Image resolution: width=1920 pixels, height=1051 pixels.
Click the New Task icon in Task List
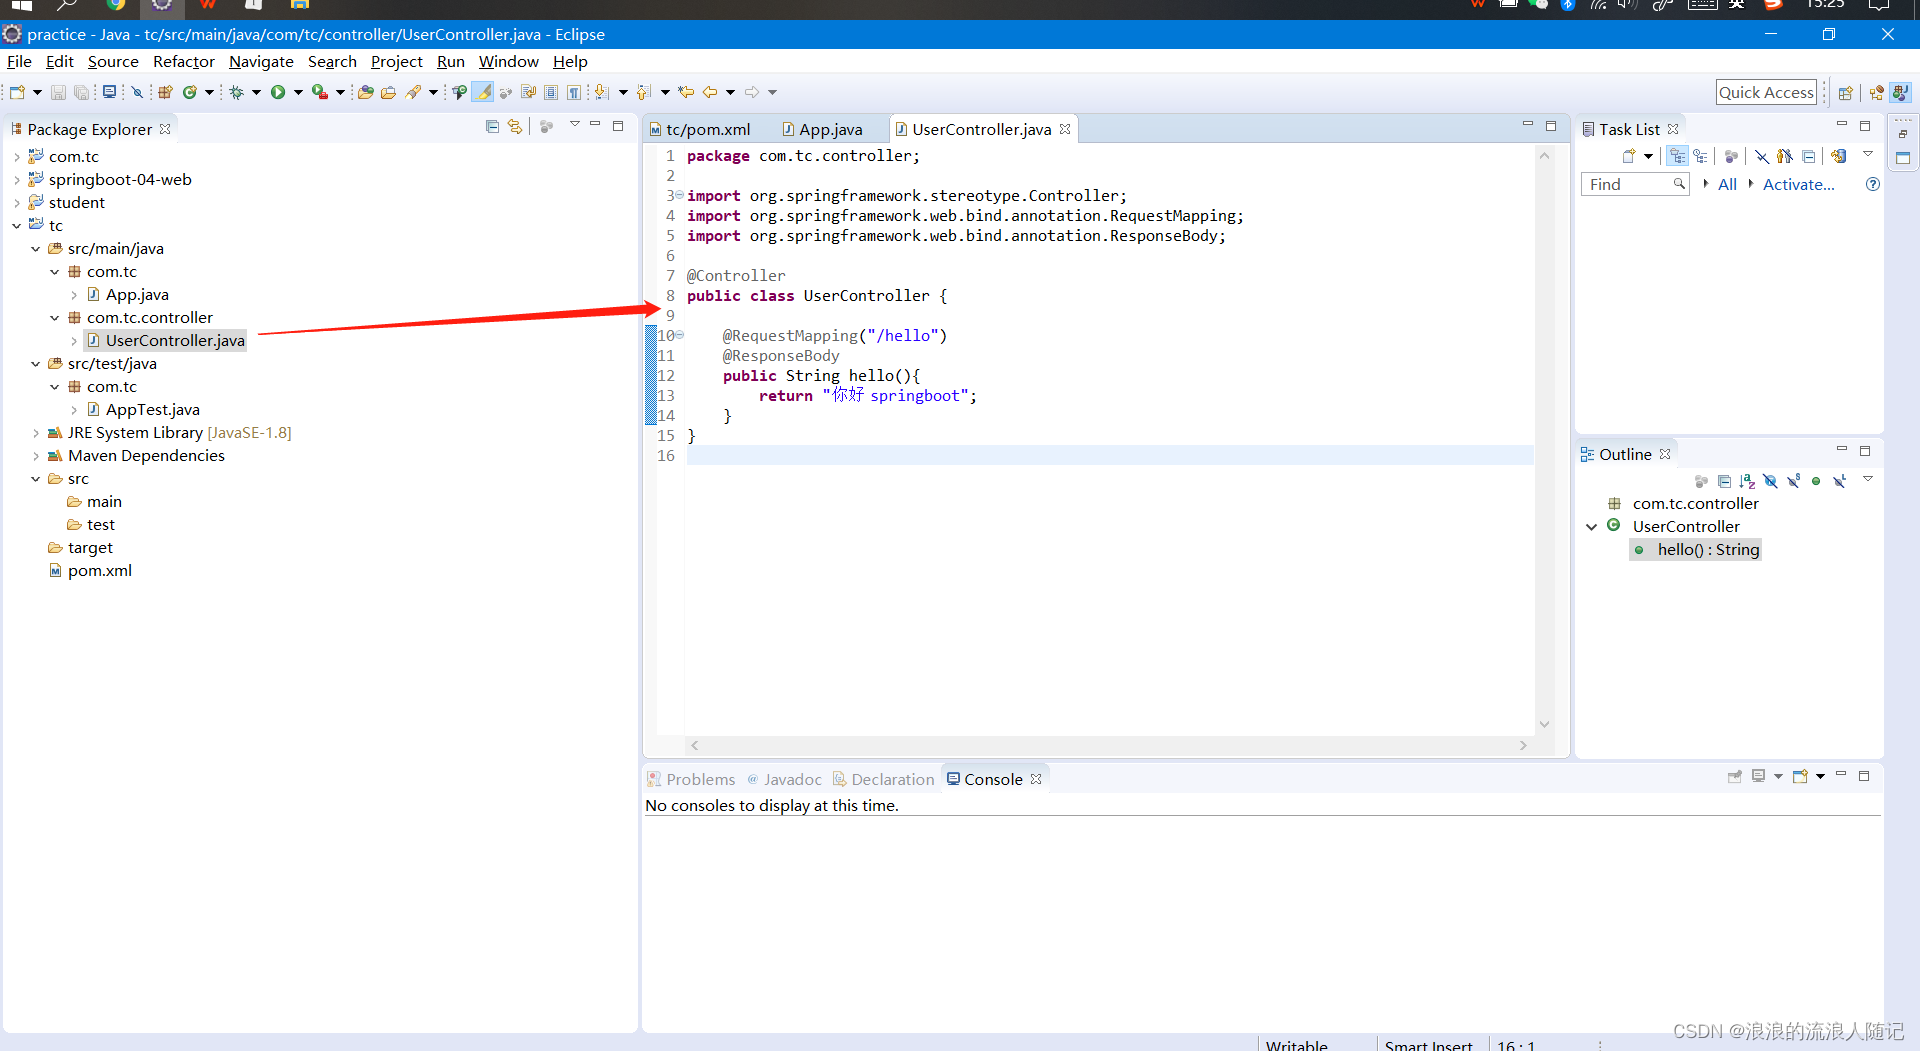click(x=1629, y=156)
